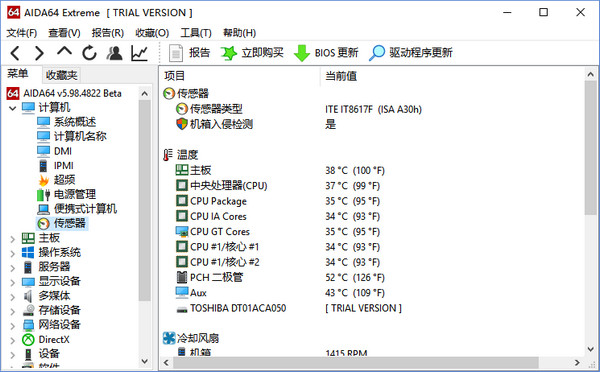Viewport: 600px width, 372px height.
Task: Click the list vertical scrollbar down arrow
Action: 590,349
